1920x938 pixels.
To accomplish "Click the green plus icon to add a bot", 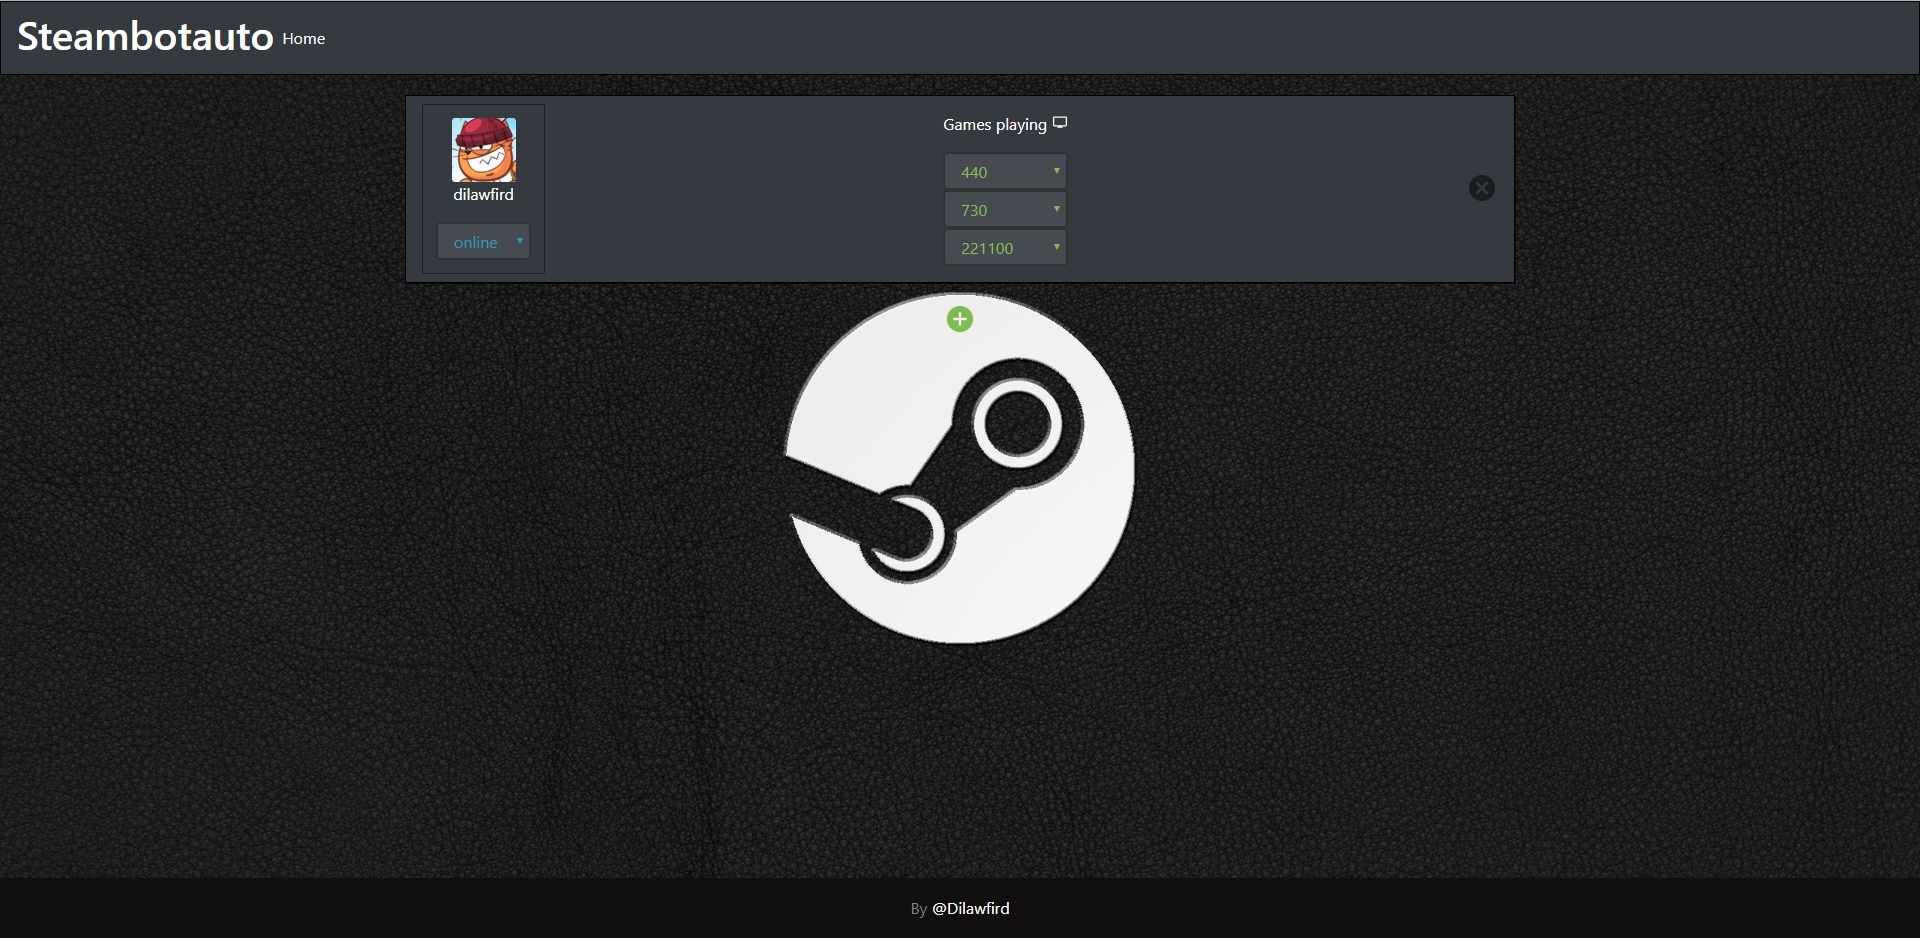I will [x=959, y=319].
